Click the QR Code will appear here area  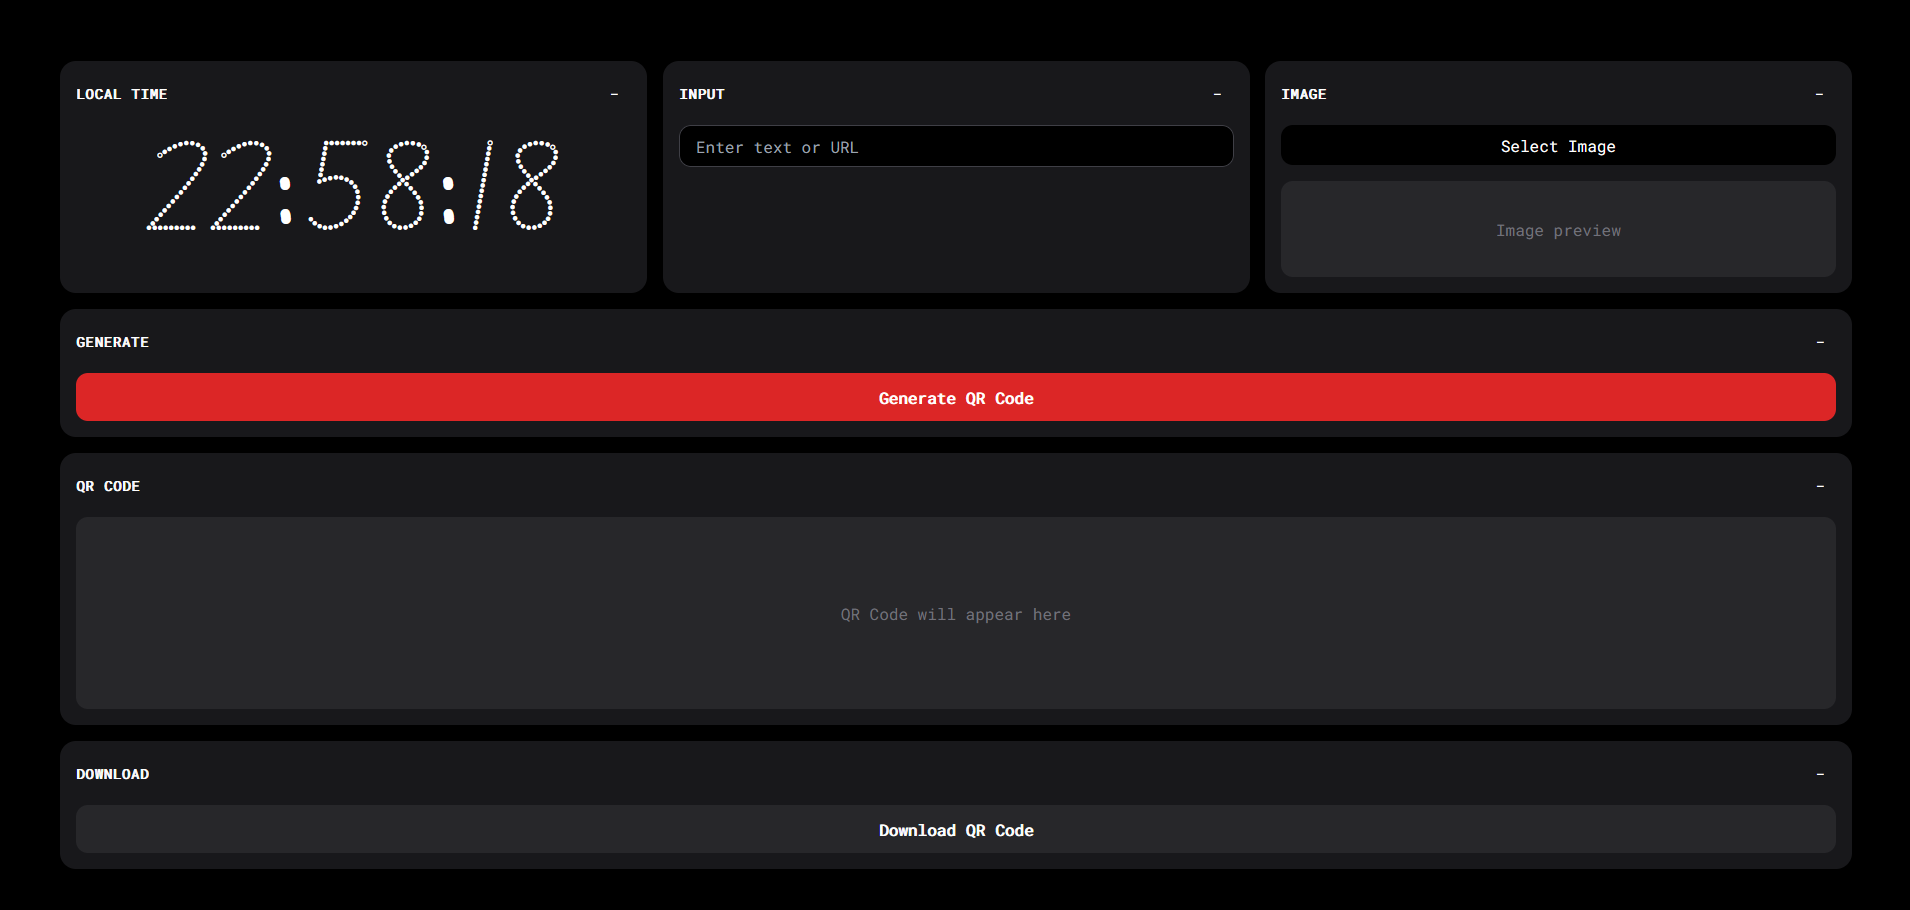click(x=955, y=614)
